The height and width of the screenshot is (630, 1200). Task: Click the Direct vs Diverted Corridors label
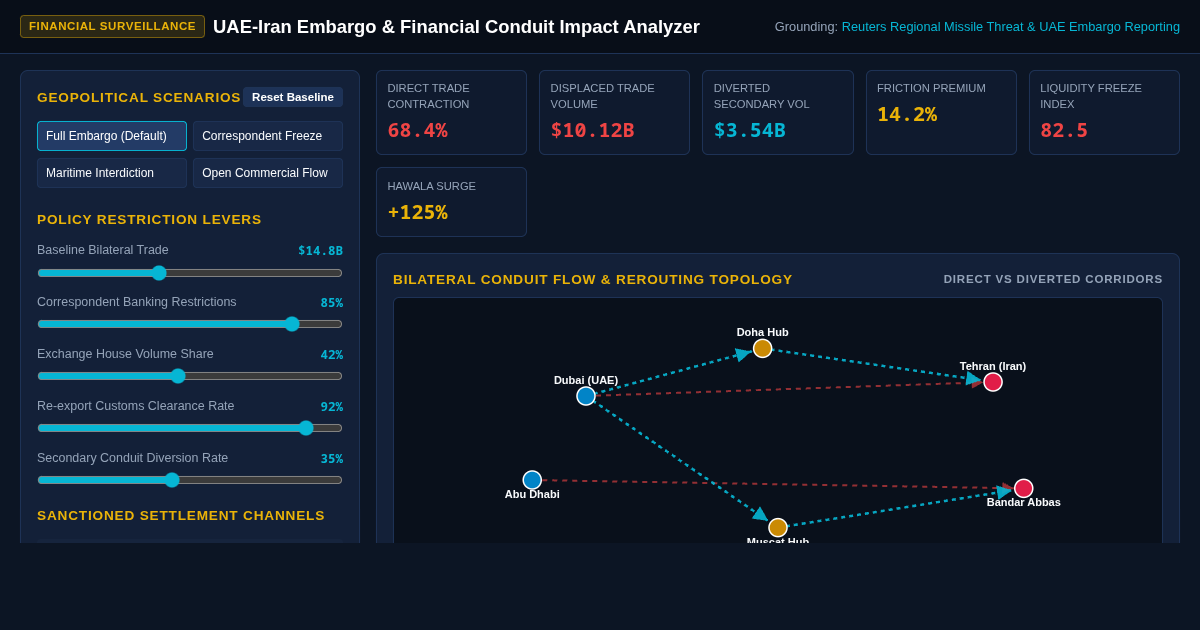click(1053, 279)
